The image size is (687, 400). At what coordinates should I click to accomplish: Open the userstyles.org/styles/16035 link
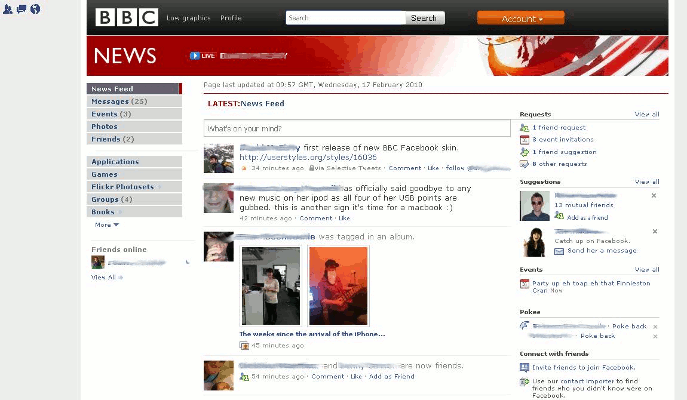(308, 157)
